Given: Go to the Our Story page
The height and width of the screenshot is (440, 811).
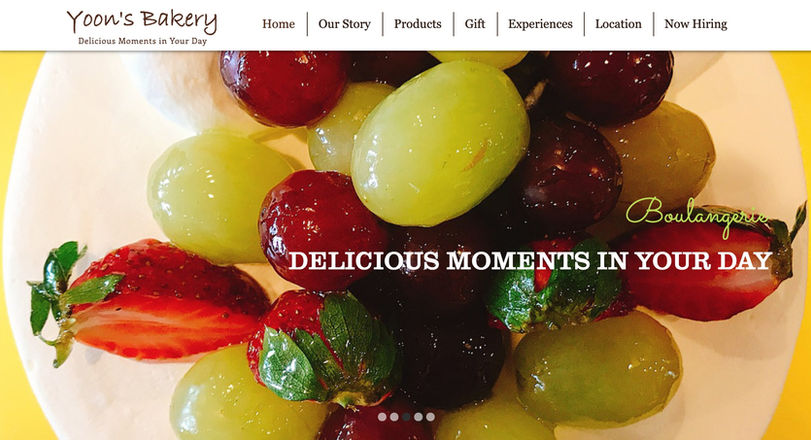Looking at the screenshot, I should [x=344, y=24].
